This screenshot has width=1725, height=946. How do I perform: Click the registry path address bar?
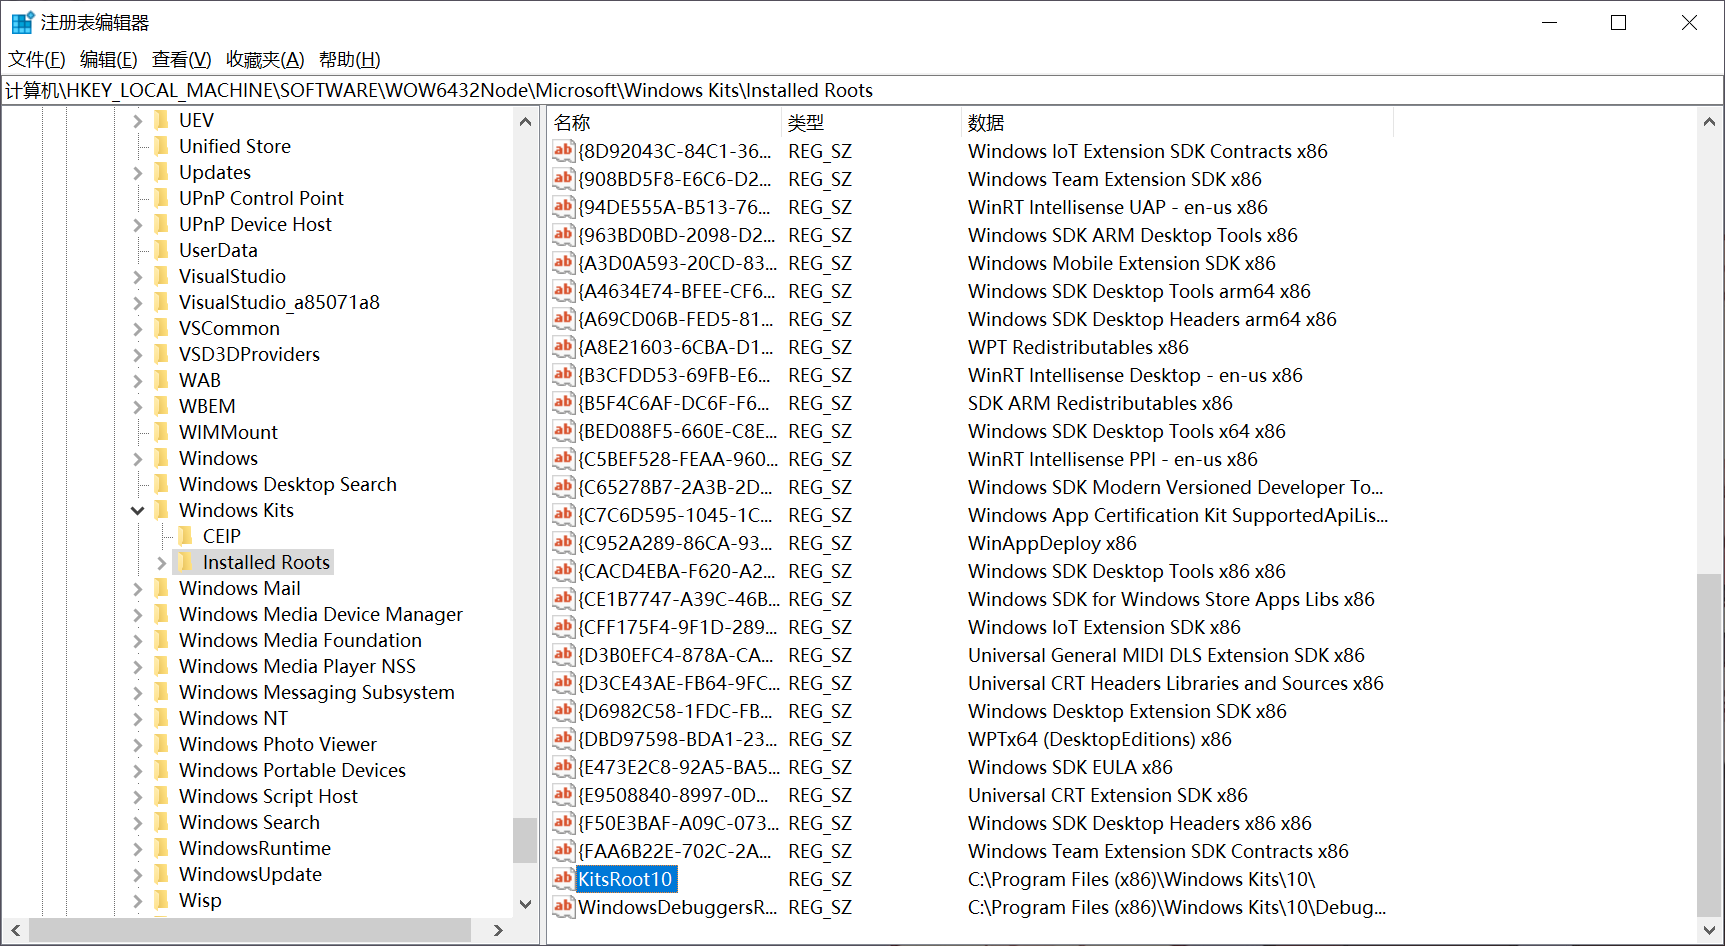862,90
